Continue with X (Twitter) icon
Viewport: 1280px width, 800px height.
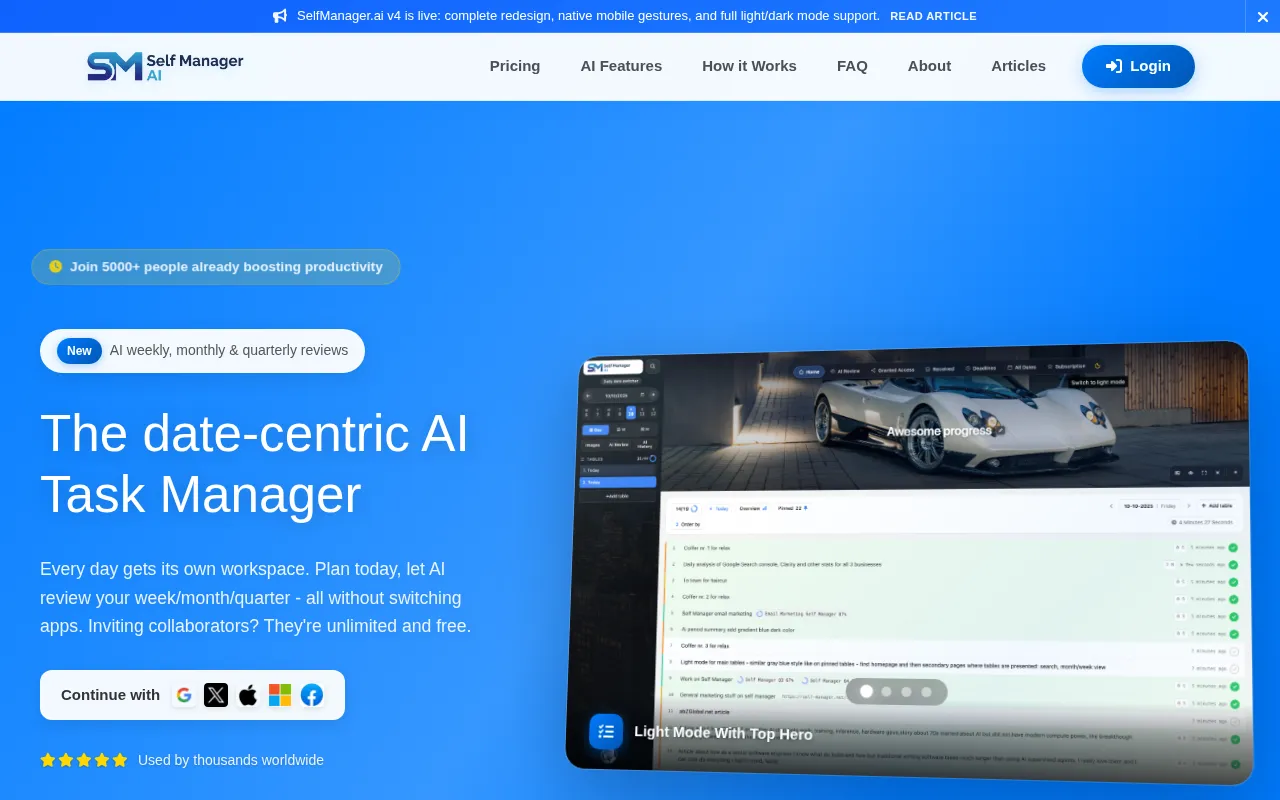[x=216, y=695]
